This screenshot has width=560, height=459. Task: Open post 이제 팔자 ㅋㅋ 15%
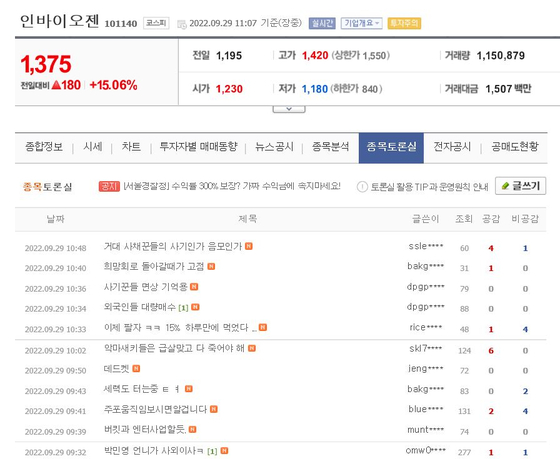tap(180, 328)
